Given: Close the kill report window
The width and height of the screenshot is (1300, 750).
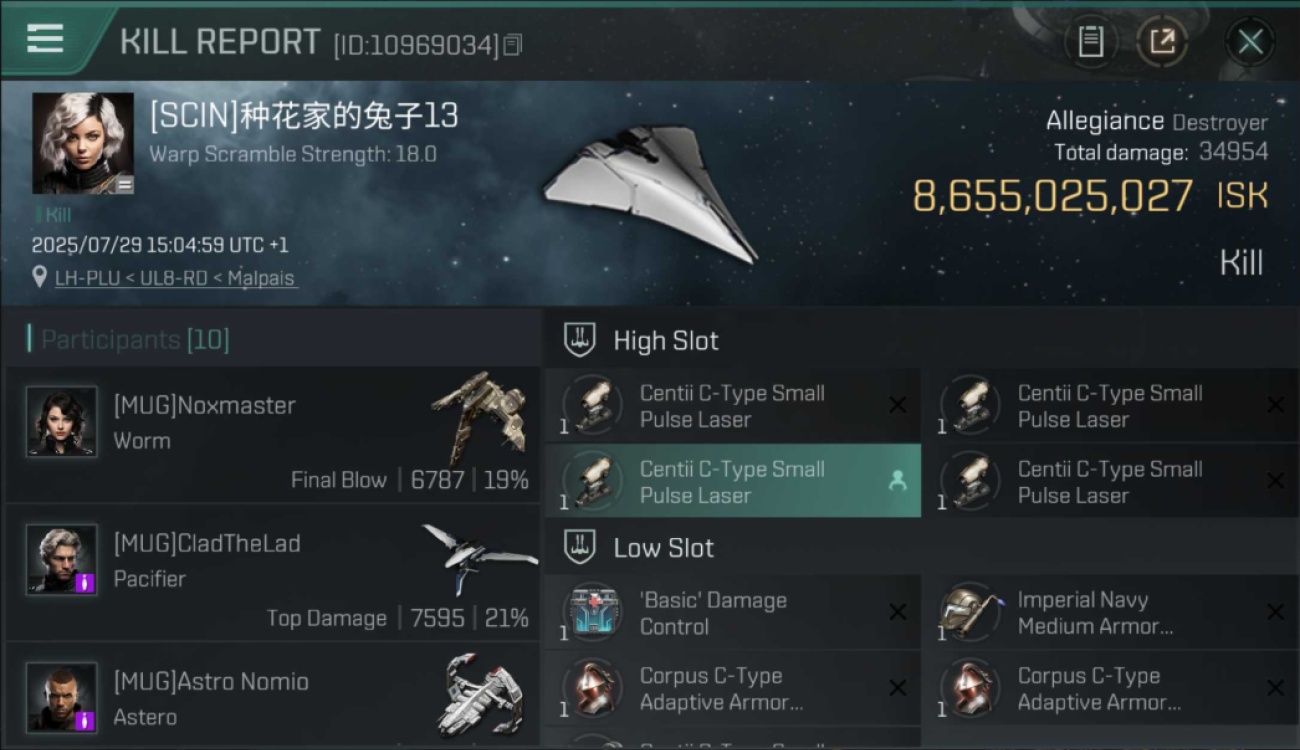Looking at the screenshot, I should [1250, 42].
